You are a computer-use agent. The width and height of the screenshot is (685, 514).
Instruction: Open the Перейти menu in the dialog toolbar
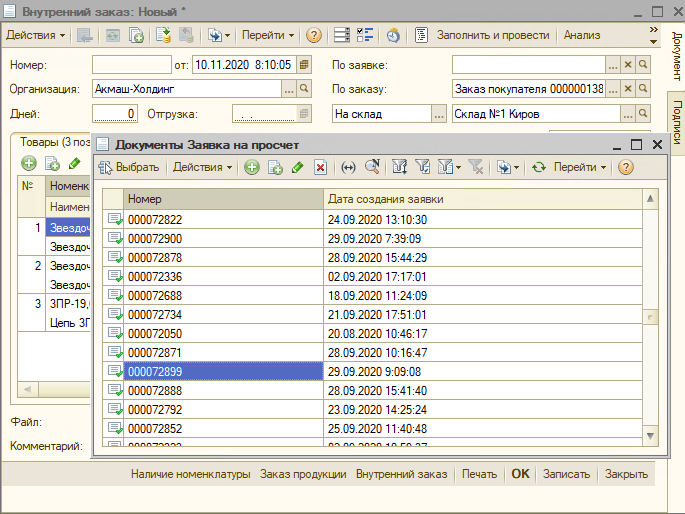click(x=580, y=167)
